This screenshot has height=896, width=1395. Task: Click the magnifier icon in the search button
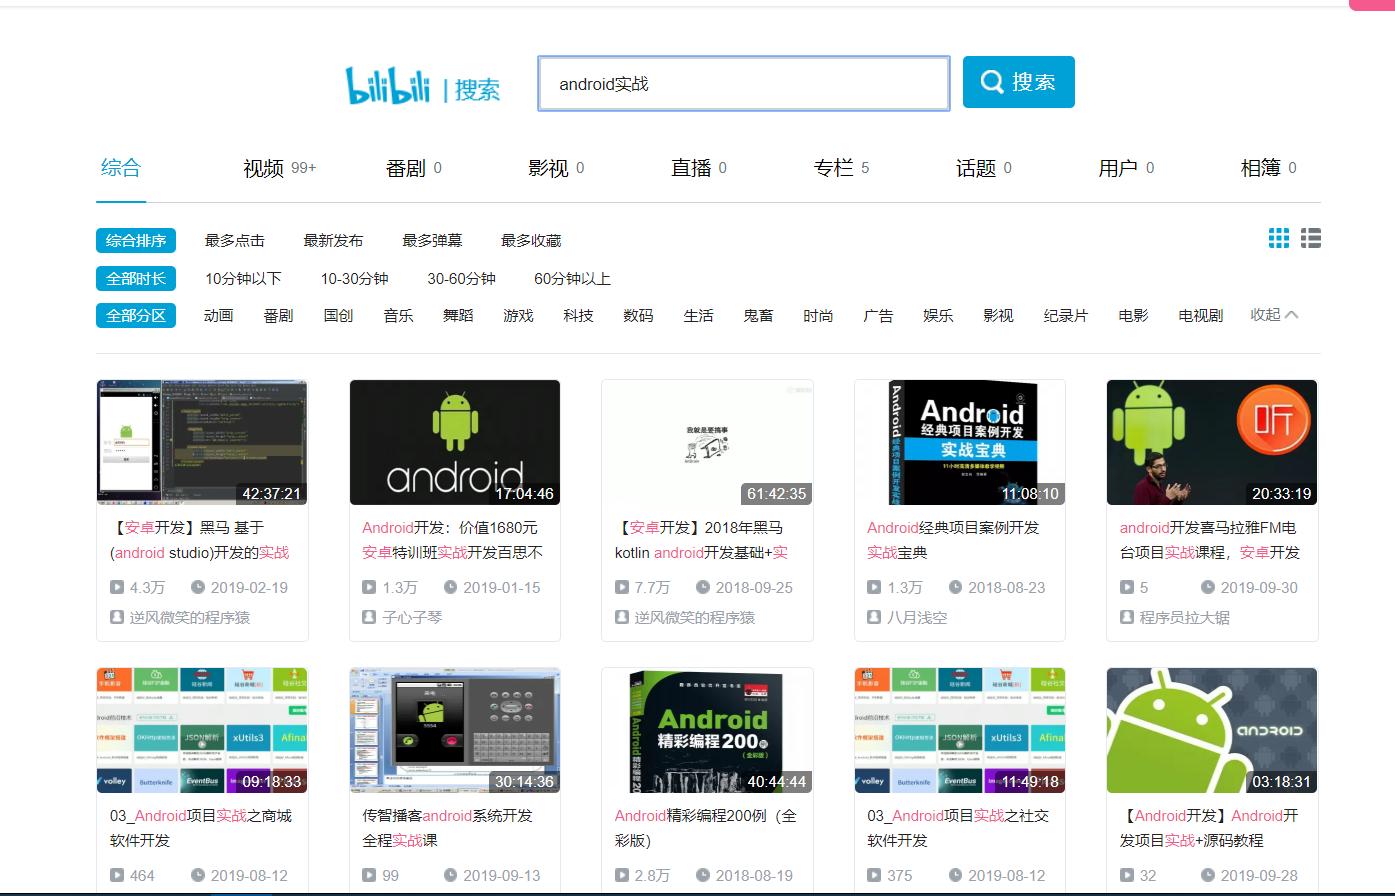[991, 82]
